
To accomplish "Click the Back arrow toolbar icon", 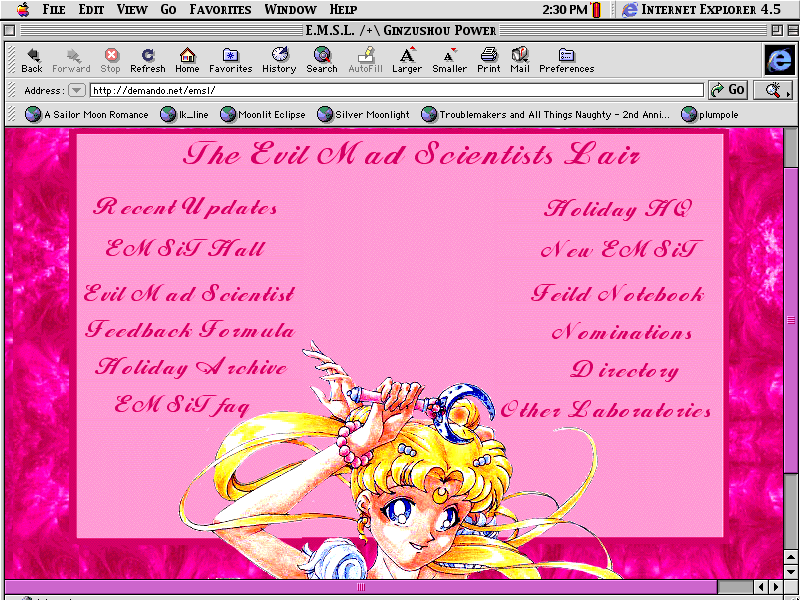I will (x=32, y=56).
